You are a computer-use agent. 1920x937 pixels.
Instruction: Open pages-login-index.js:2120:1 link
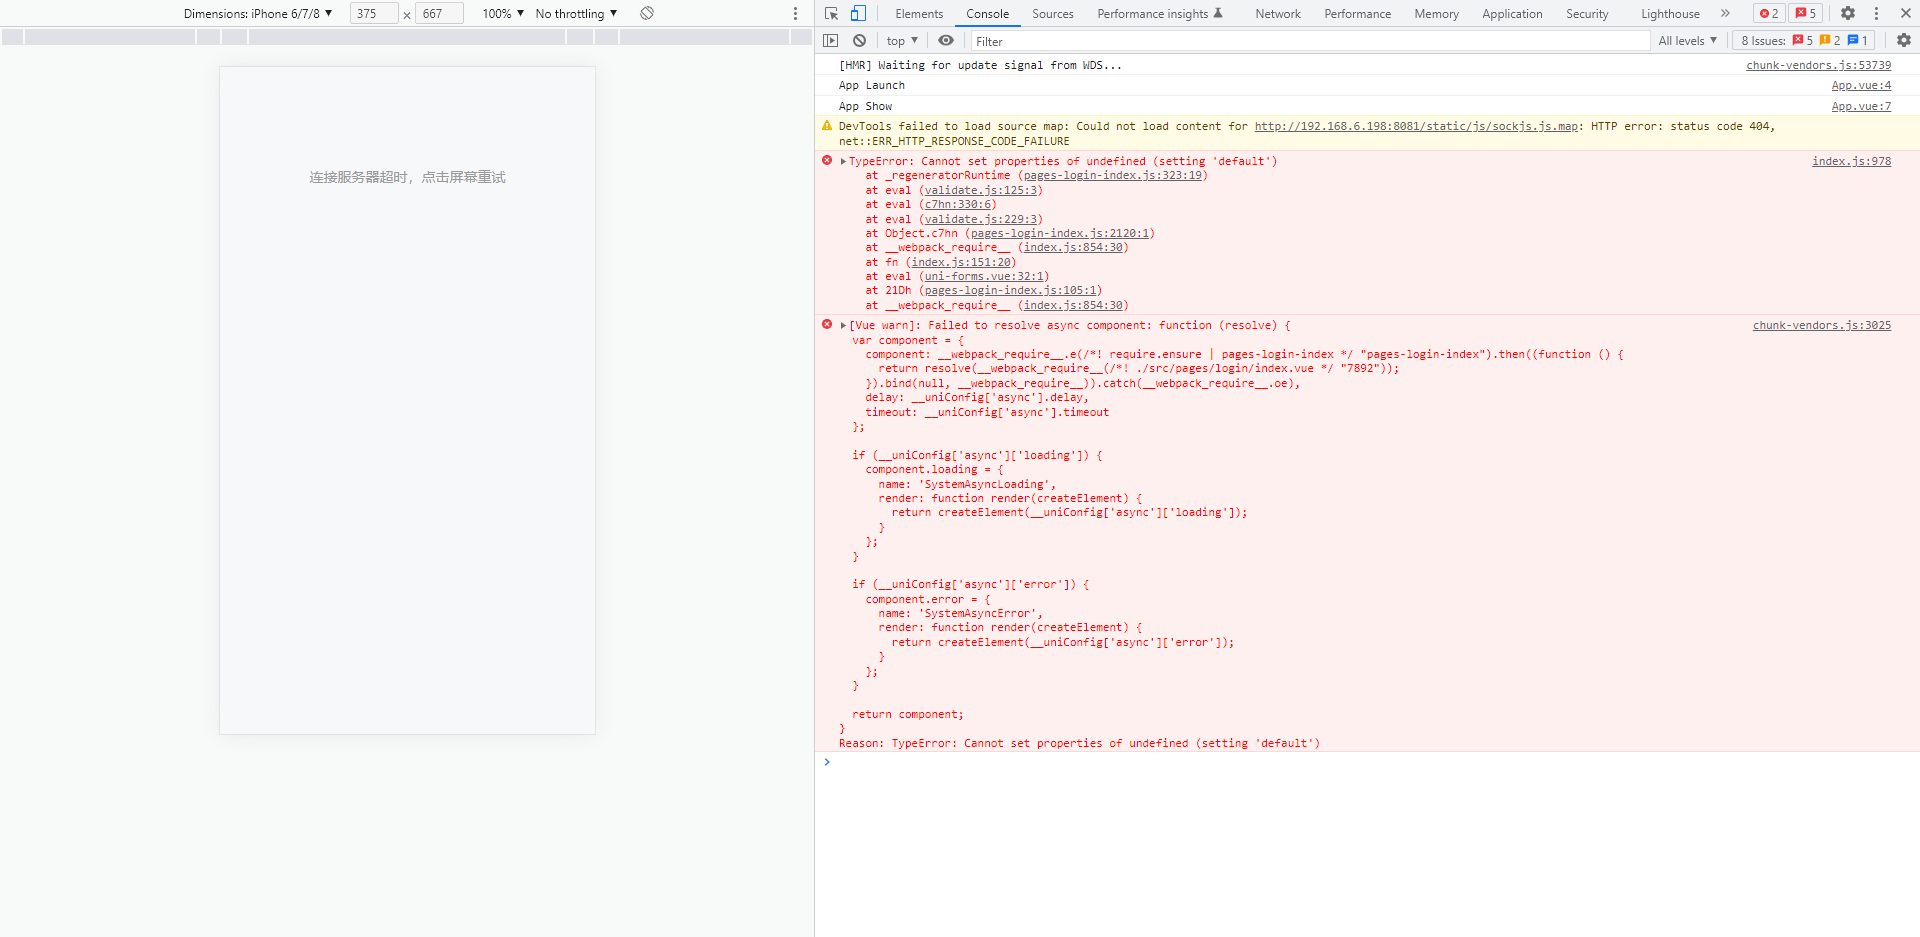point(1059,233)
